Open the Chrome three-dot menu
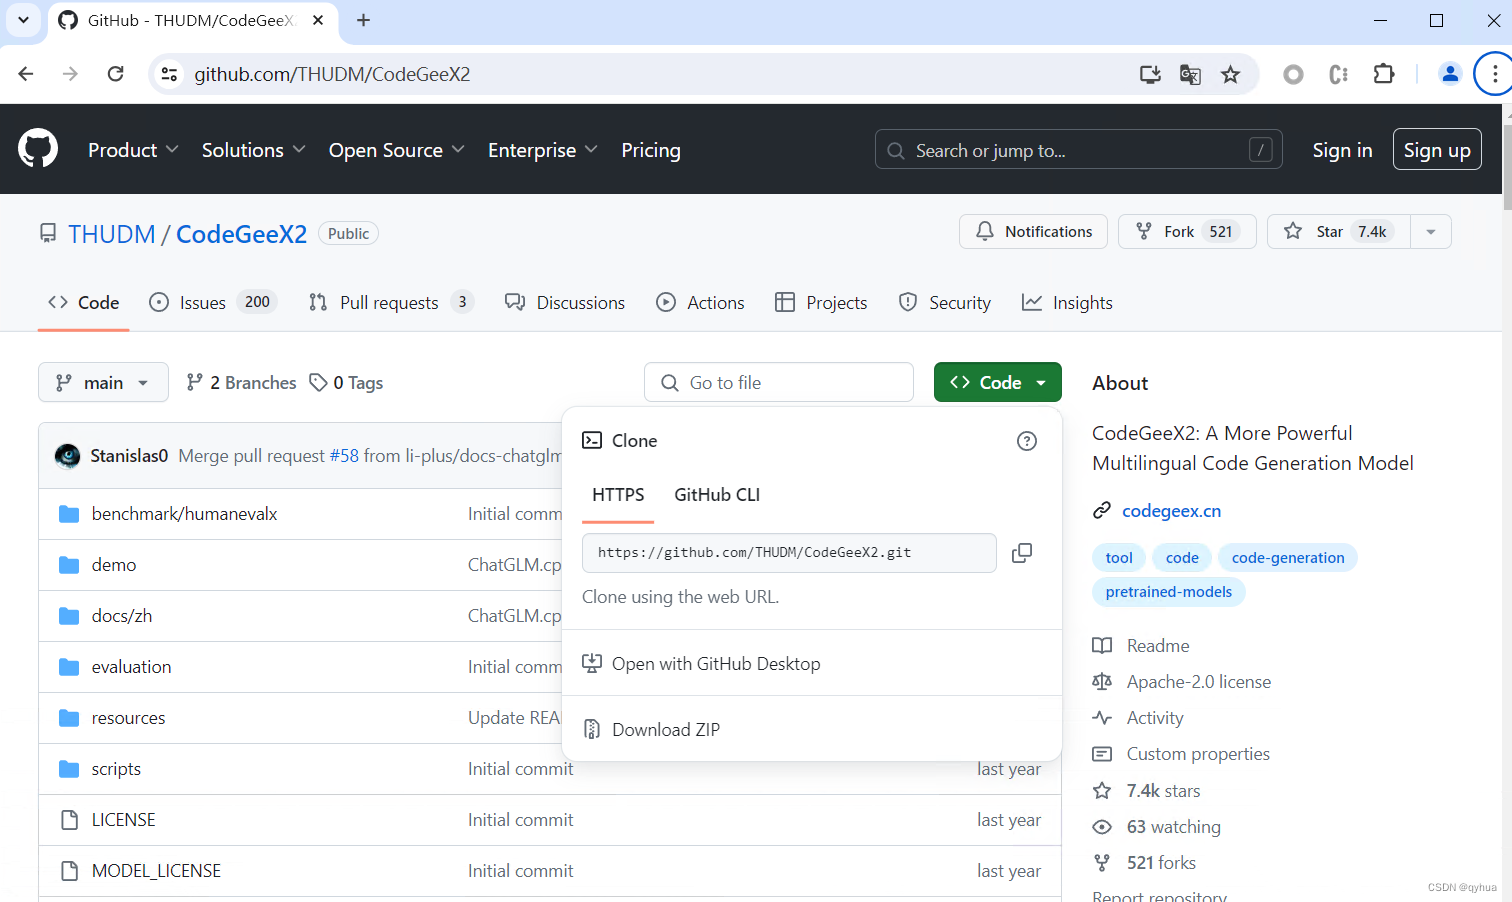 [x=1494, y=74]
